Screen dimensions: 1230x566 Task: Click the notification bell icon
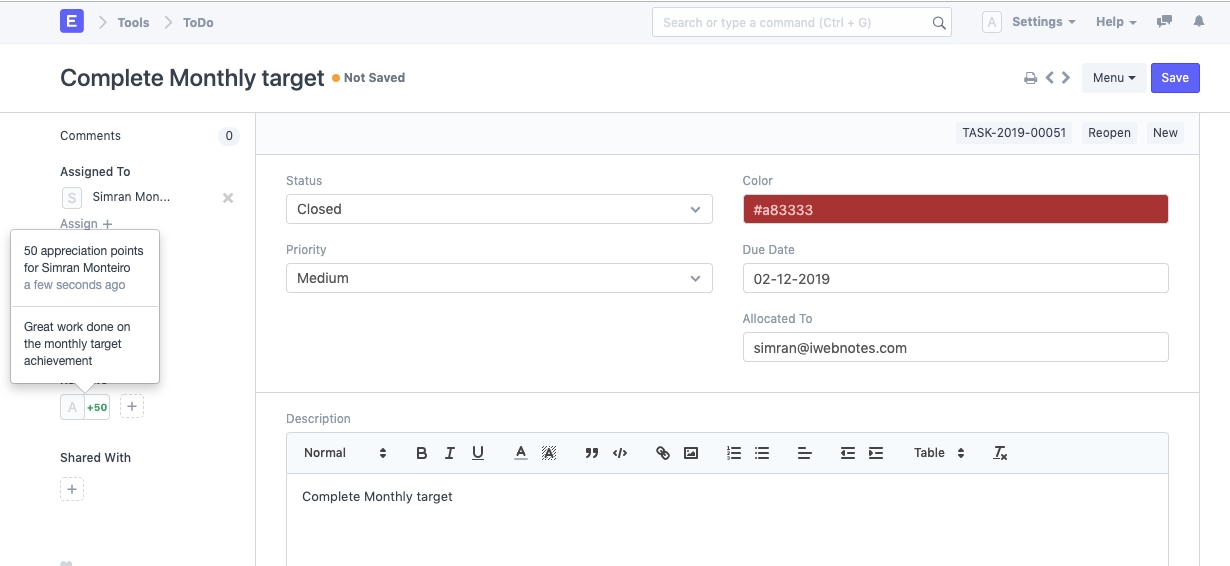(1199, 22)
